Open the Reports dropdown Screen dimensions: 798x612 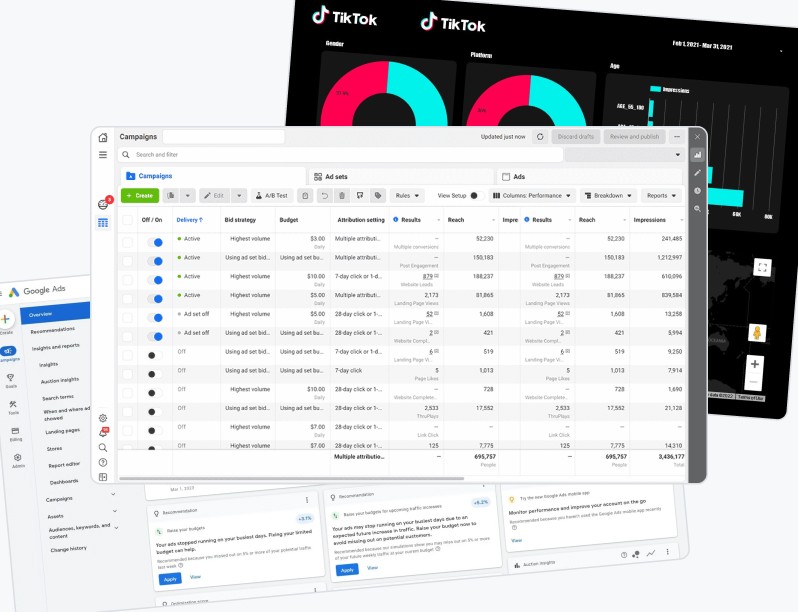661,195
